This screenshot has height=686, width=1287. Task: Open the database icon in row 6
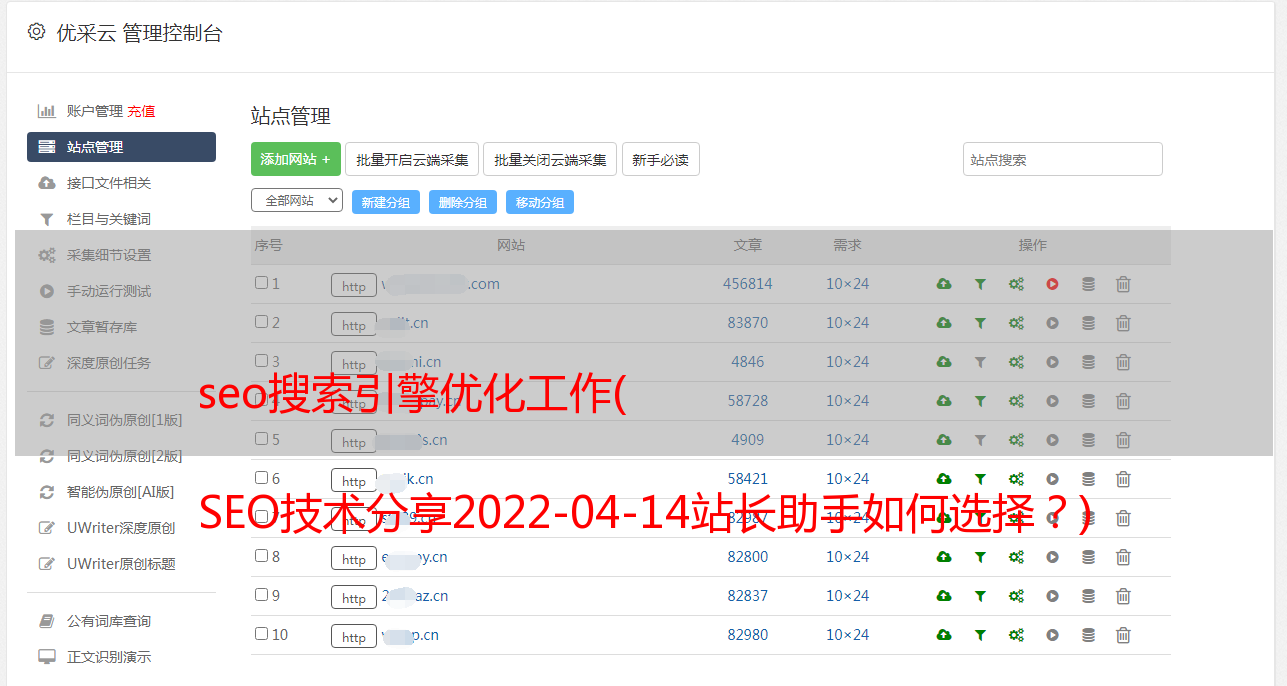[1088, 479]
